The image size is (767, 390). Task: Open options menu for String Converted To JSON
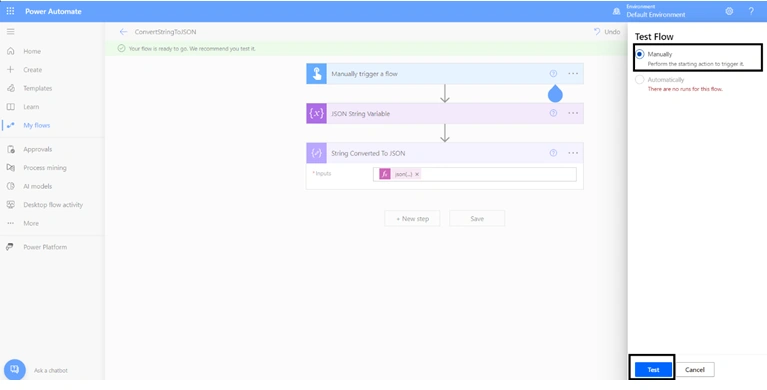point(573,153)
